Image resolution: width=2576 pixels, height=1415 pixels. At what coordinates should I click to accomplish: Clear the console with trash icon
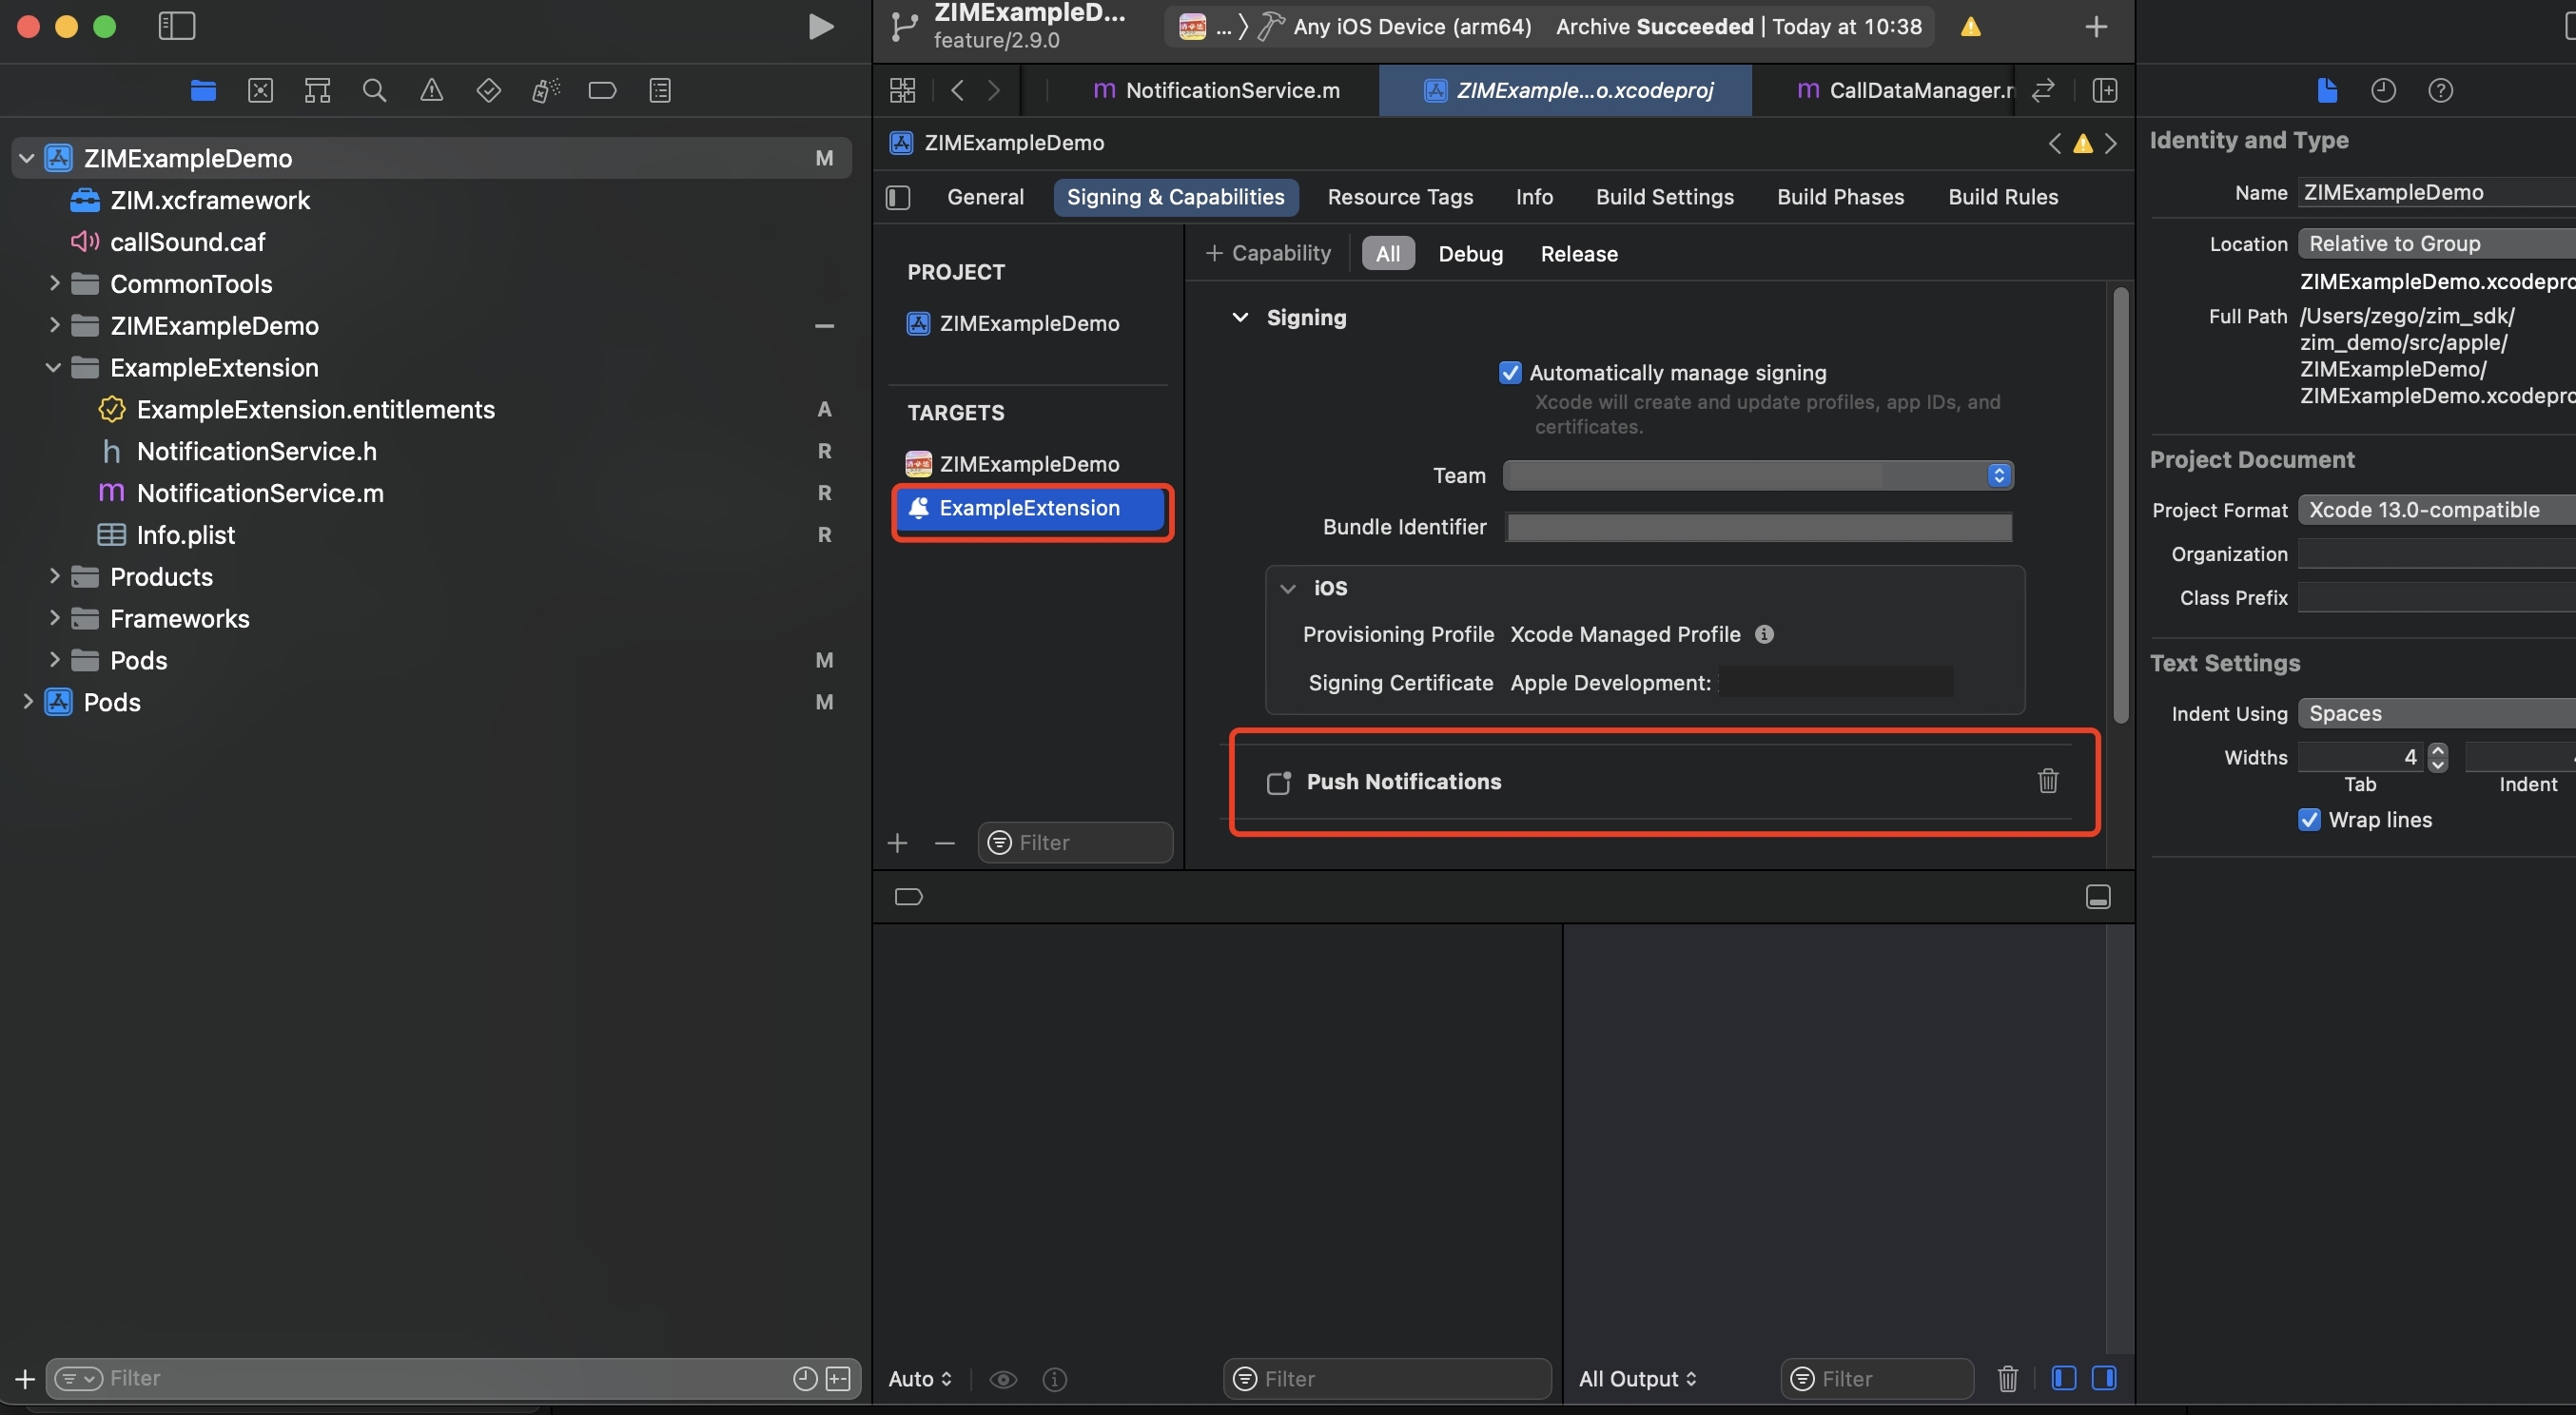point(2007,1378)
